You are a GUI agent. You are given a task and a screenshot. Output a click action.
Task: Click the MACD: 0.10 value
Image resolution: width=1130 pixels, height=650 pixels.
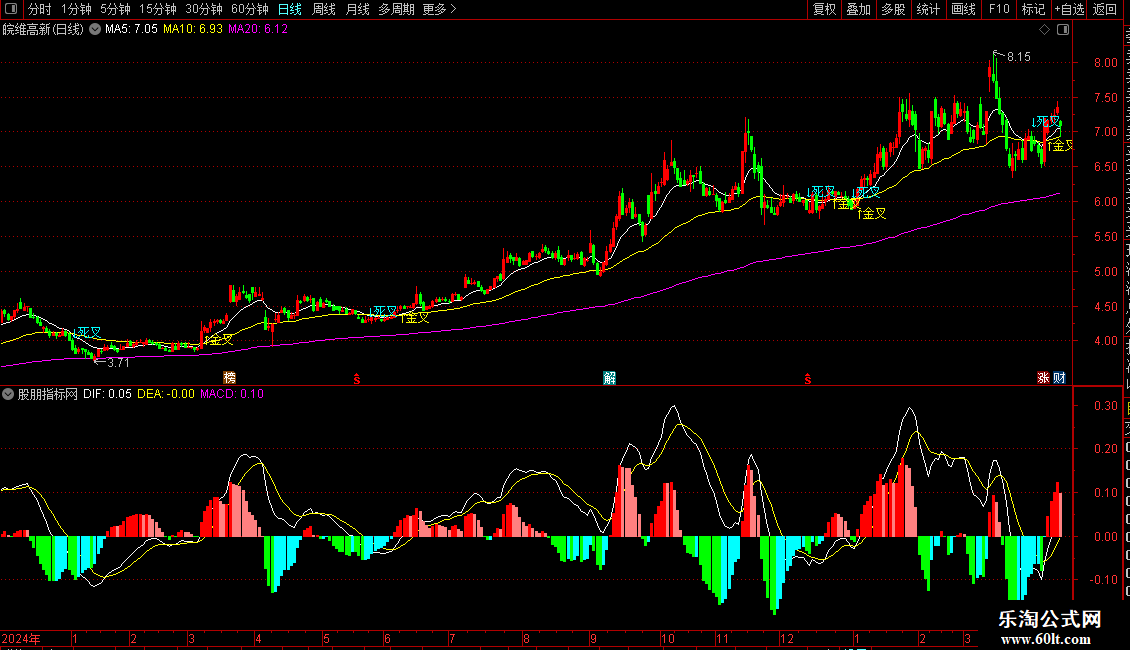(232, 394)
